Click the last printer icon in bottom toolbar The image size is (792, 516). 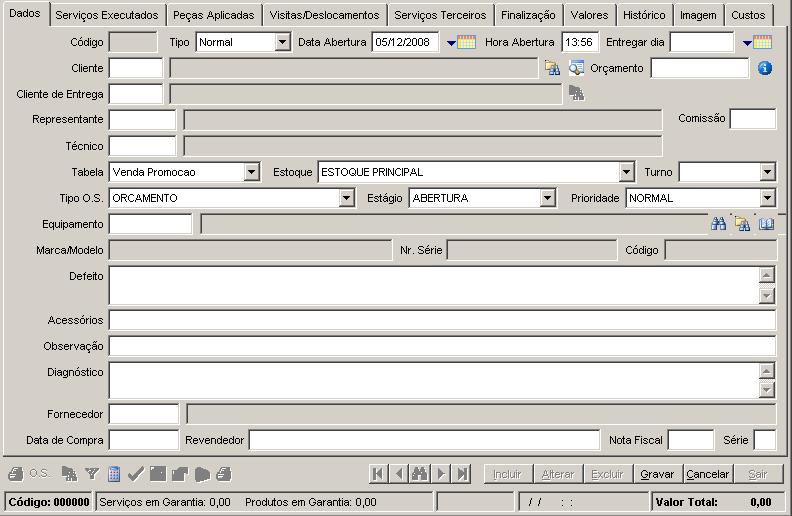tap(223, 474)
